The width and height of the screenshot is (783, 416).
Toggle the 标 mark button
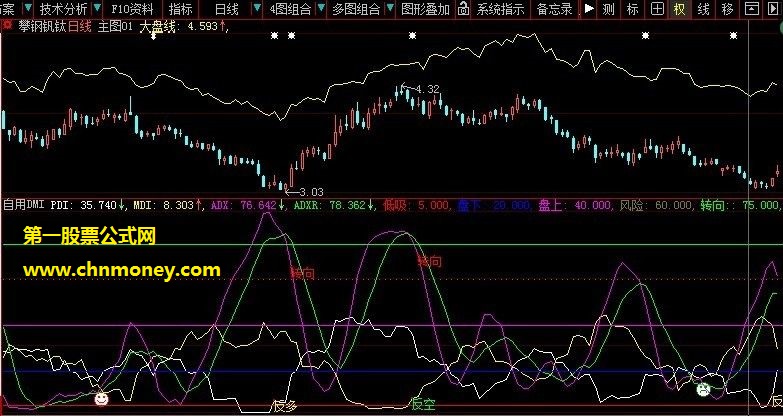pos(633,8)
